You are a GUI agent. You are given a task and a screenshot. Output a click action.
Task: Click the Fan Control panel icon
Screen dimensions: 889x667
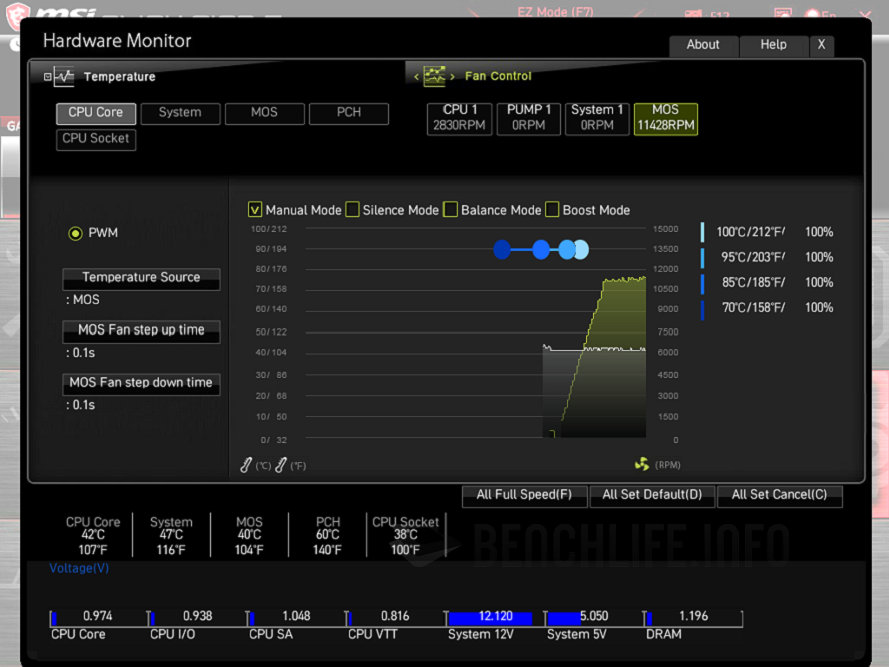click(434, 76)
